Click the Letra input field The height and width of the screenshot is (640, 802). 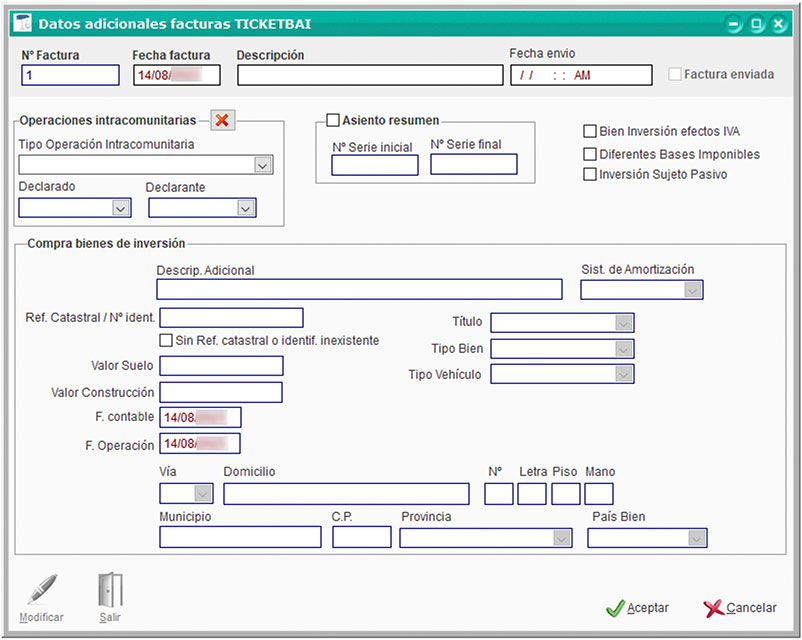click(532, 494)
